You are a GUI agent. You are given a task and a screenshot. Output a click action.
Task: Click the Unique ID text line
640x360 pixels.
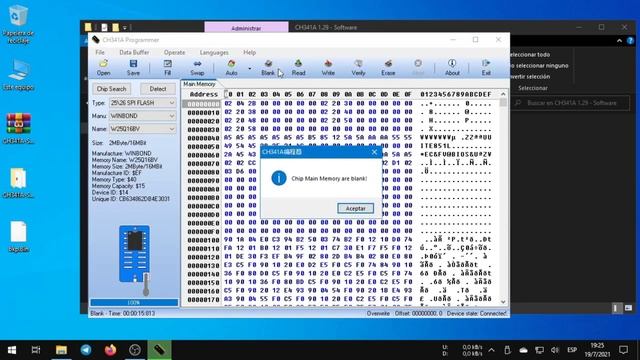coord(131,199)
